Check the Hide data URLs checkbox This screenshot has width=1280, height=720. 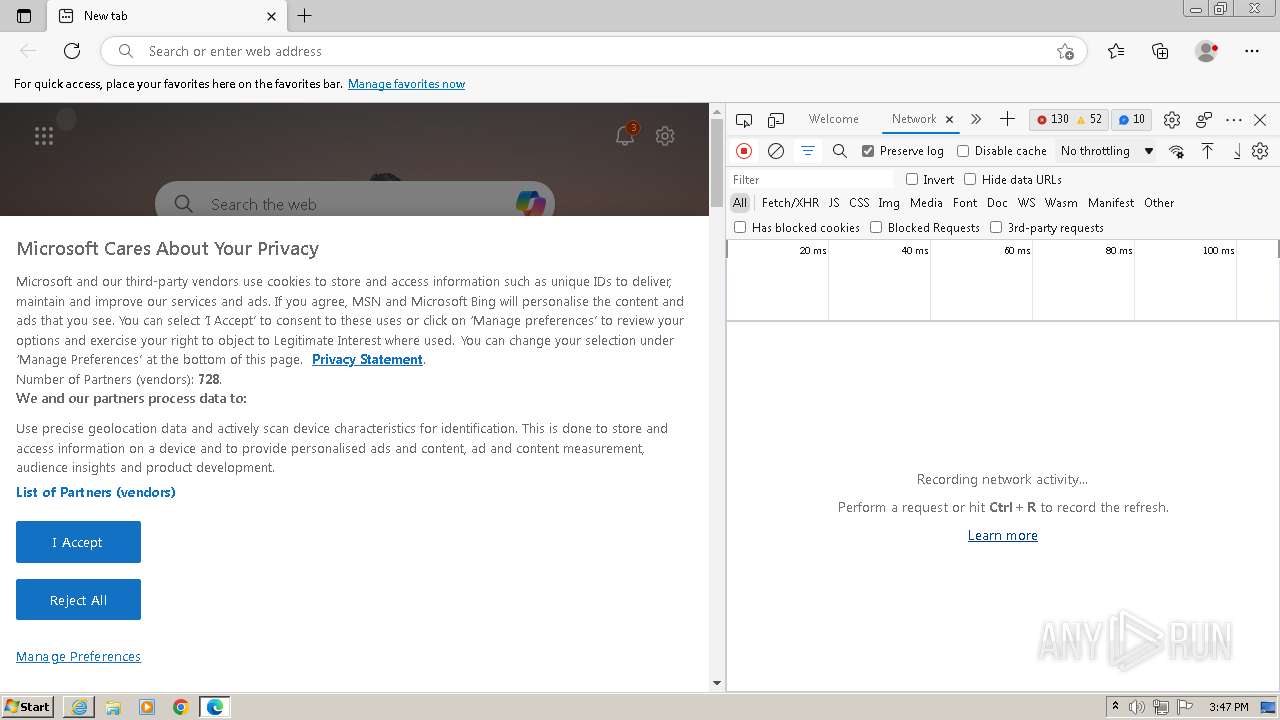[970, 180]
